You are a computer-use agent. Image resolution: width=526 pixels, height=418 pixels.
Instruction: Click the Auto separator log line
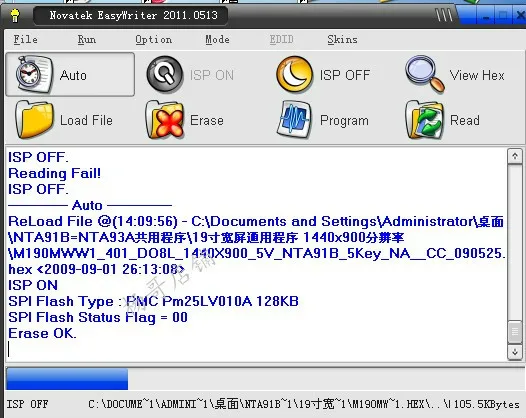pyautogui.click(x=90, y=205)
